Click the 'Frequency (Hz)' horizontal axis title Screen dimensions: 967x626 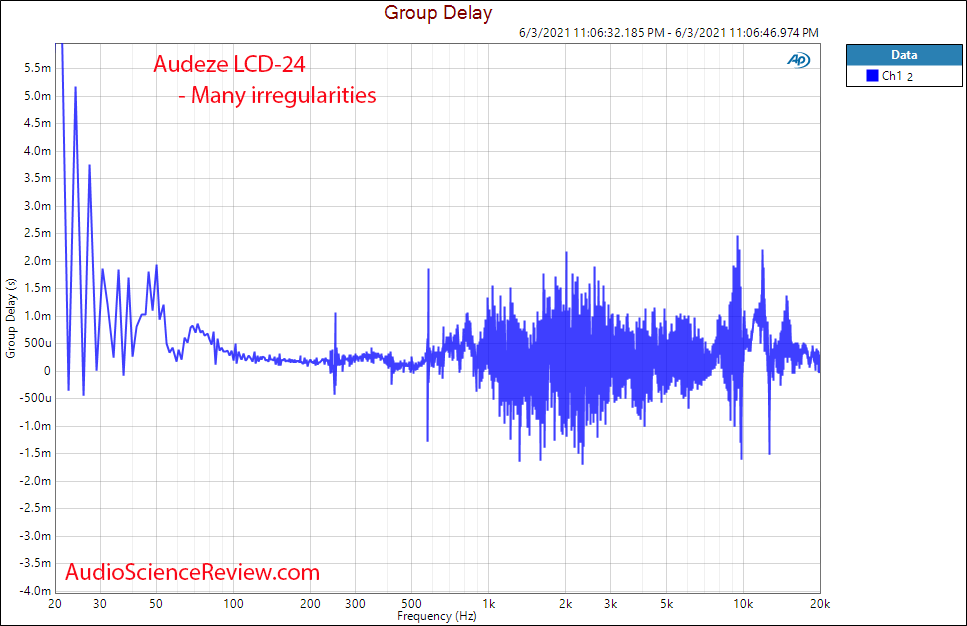[437, 616]
